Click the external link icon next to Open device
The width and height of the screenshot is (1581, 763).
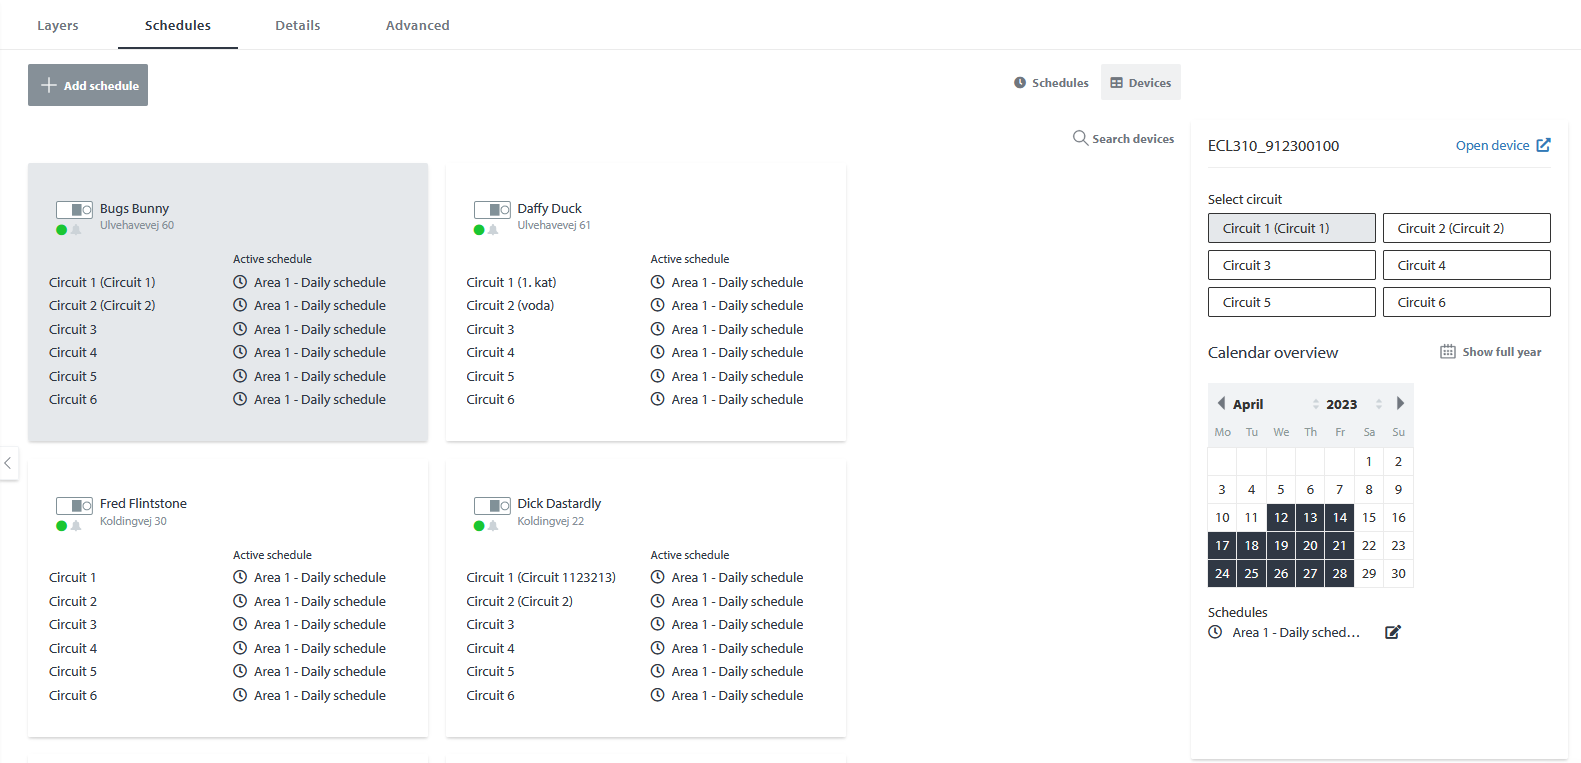[x=1543, y=145]
